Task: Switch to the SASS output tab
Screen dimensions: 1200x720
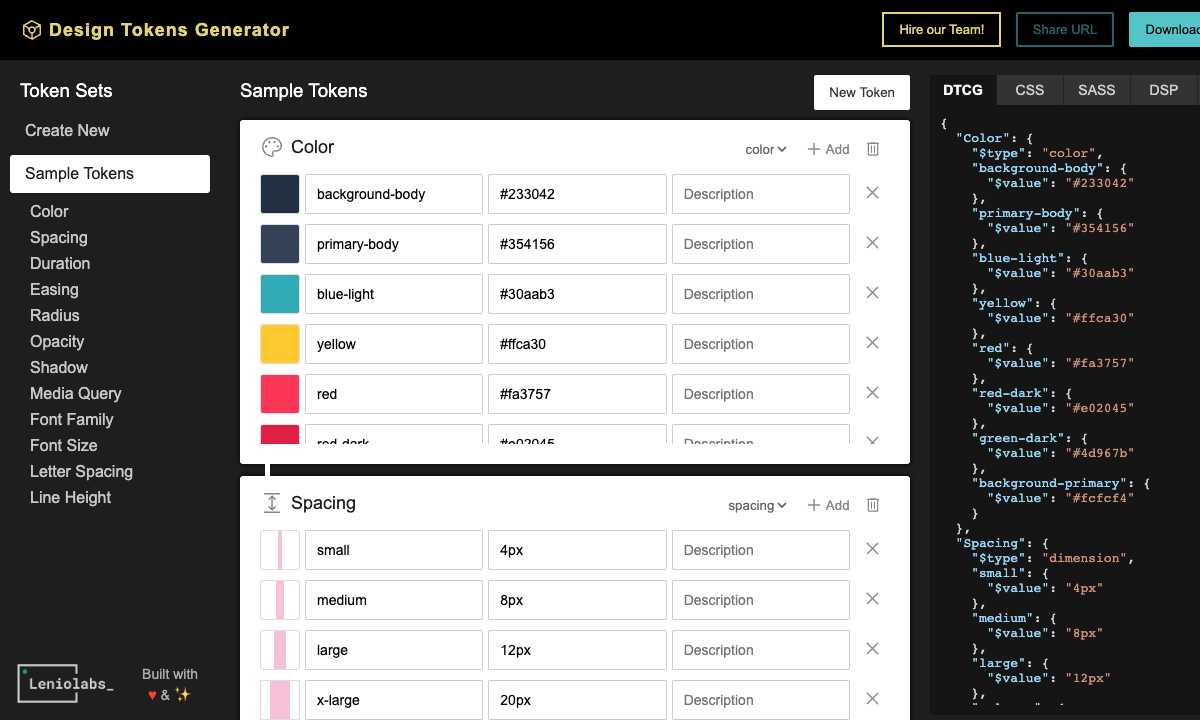Action: 1096,89
